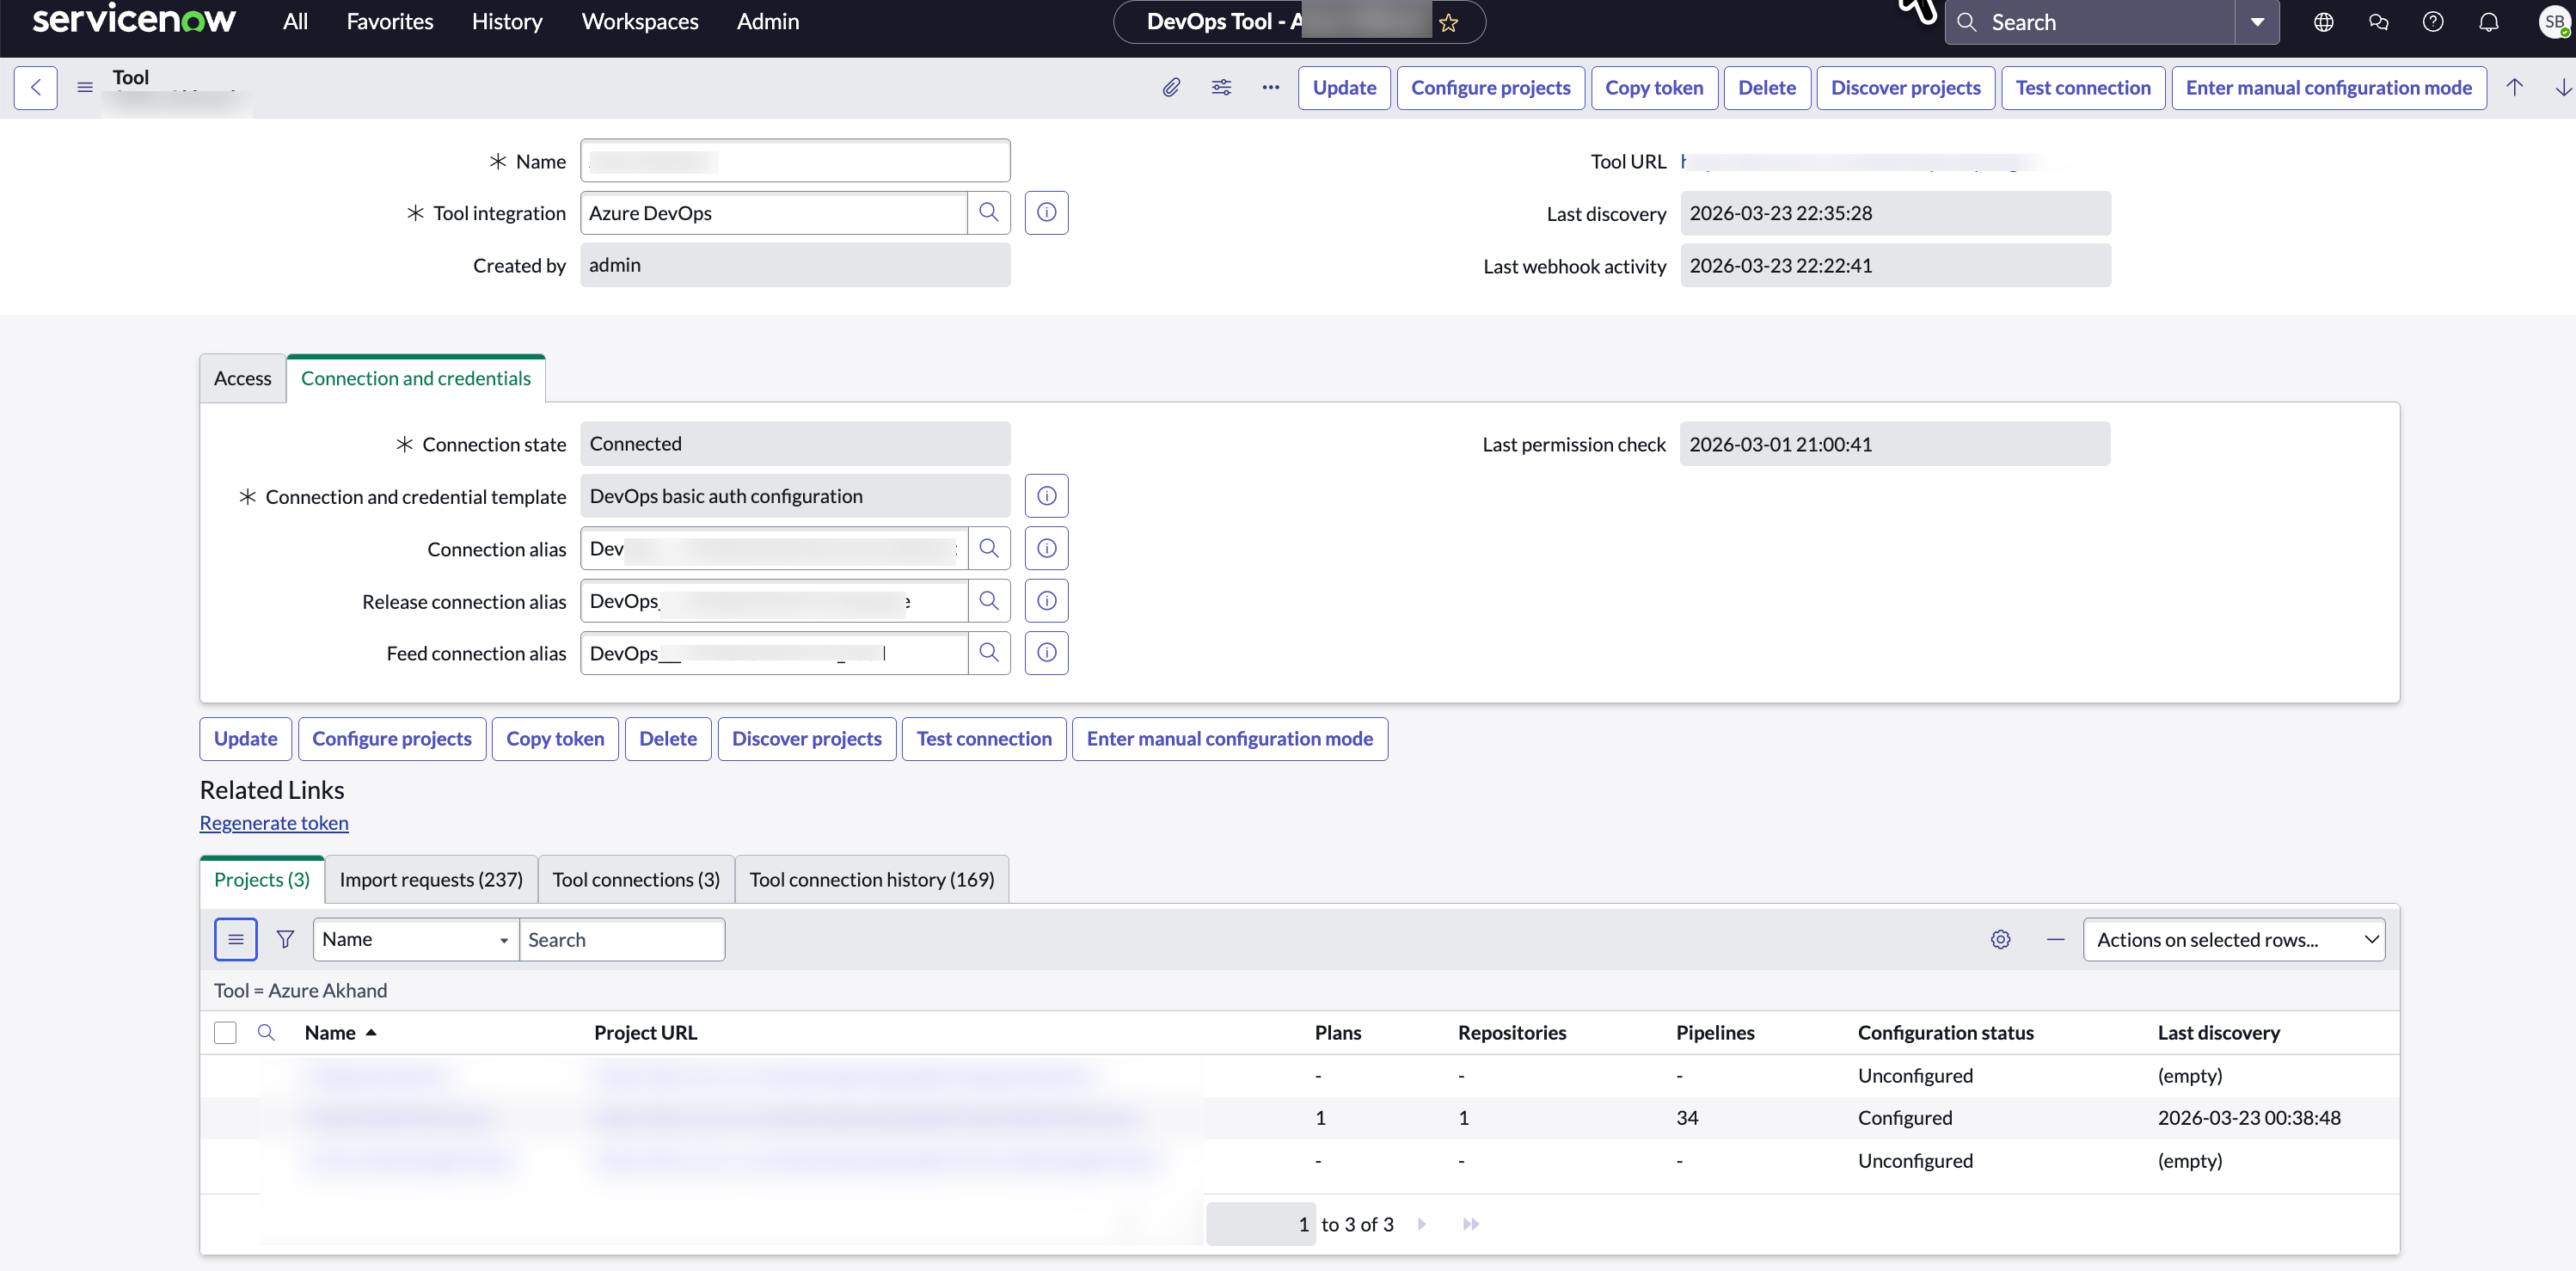
Task: Select Connection and credentials tab
Action: (x=416, y=378)
